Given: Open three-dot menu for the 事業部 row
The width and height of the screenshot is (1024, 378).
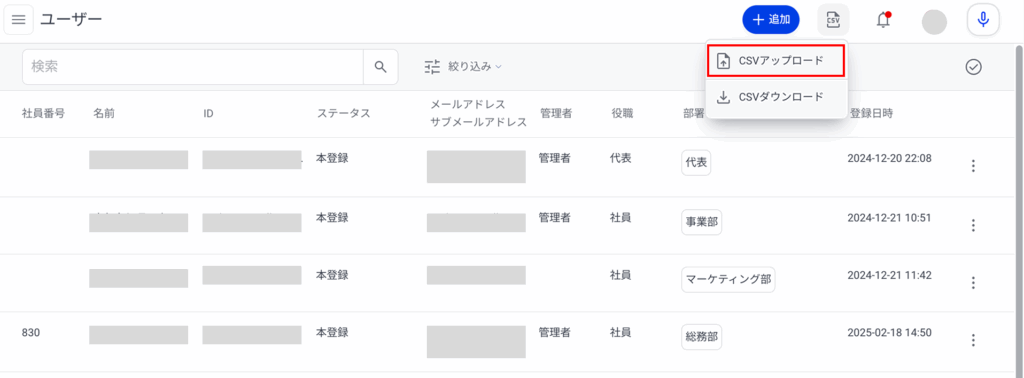Looking at the screenshot, I should point(973,225).
